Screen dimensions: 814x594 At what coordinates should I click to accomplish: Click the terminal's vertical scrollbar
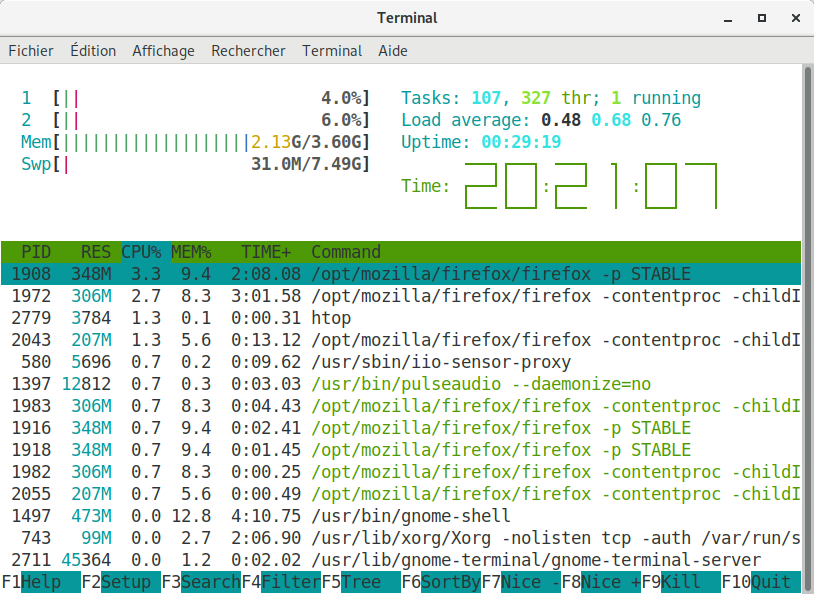[x=808, y=329]
